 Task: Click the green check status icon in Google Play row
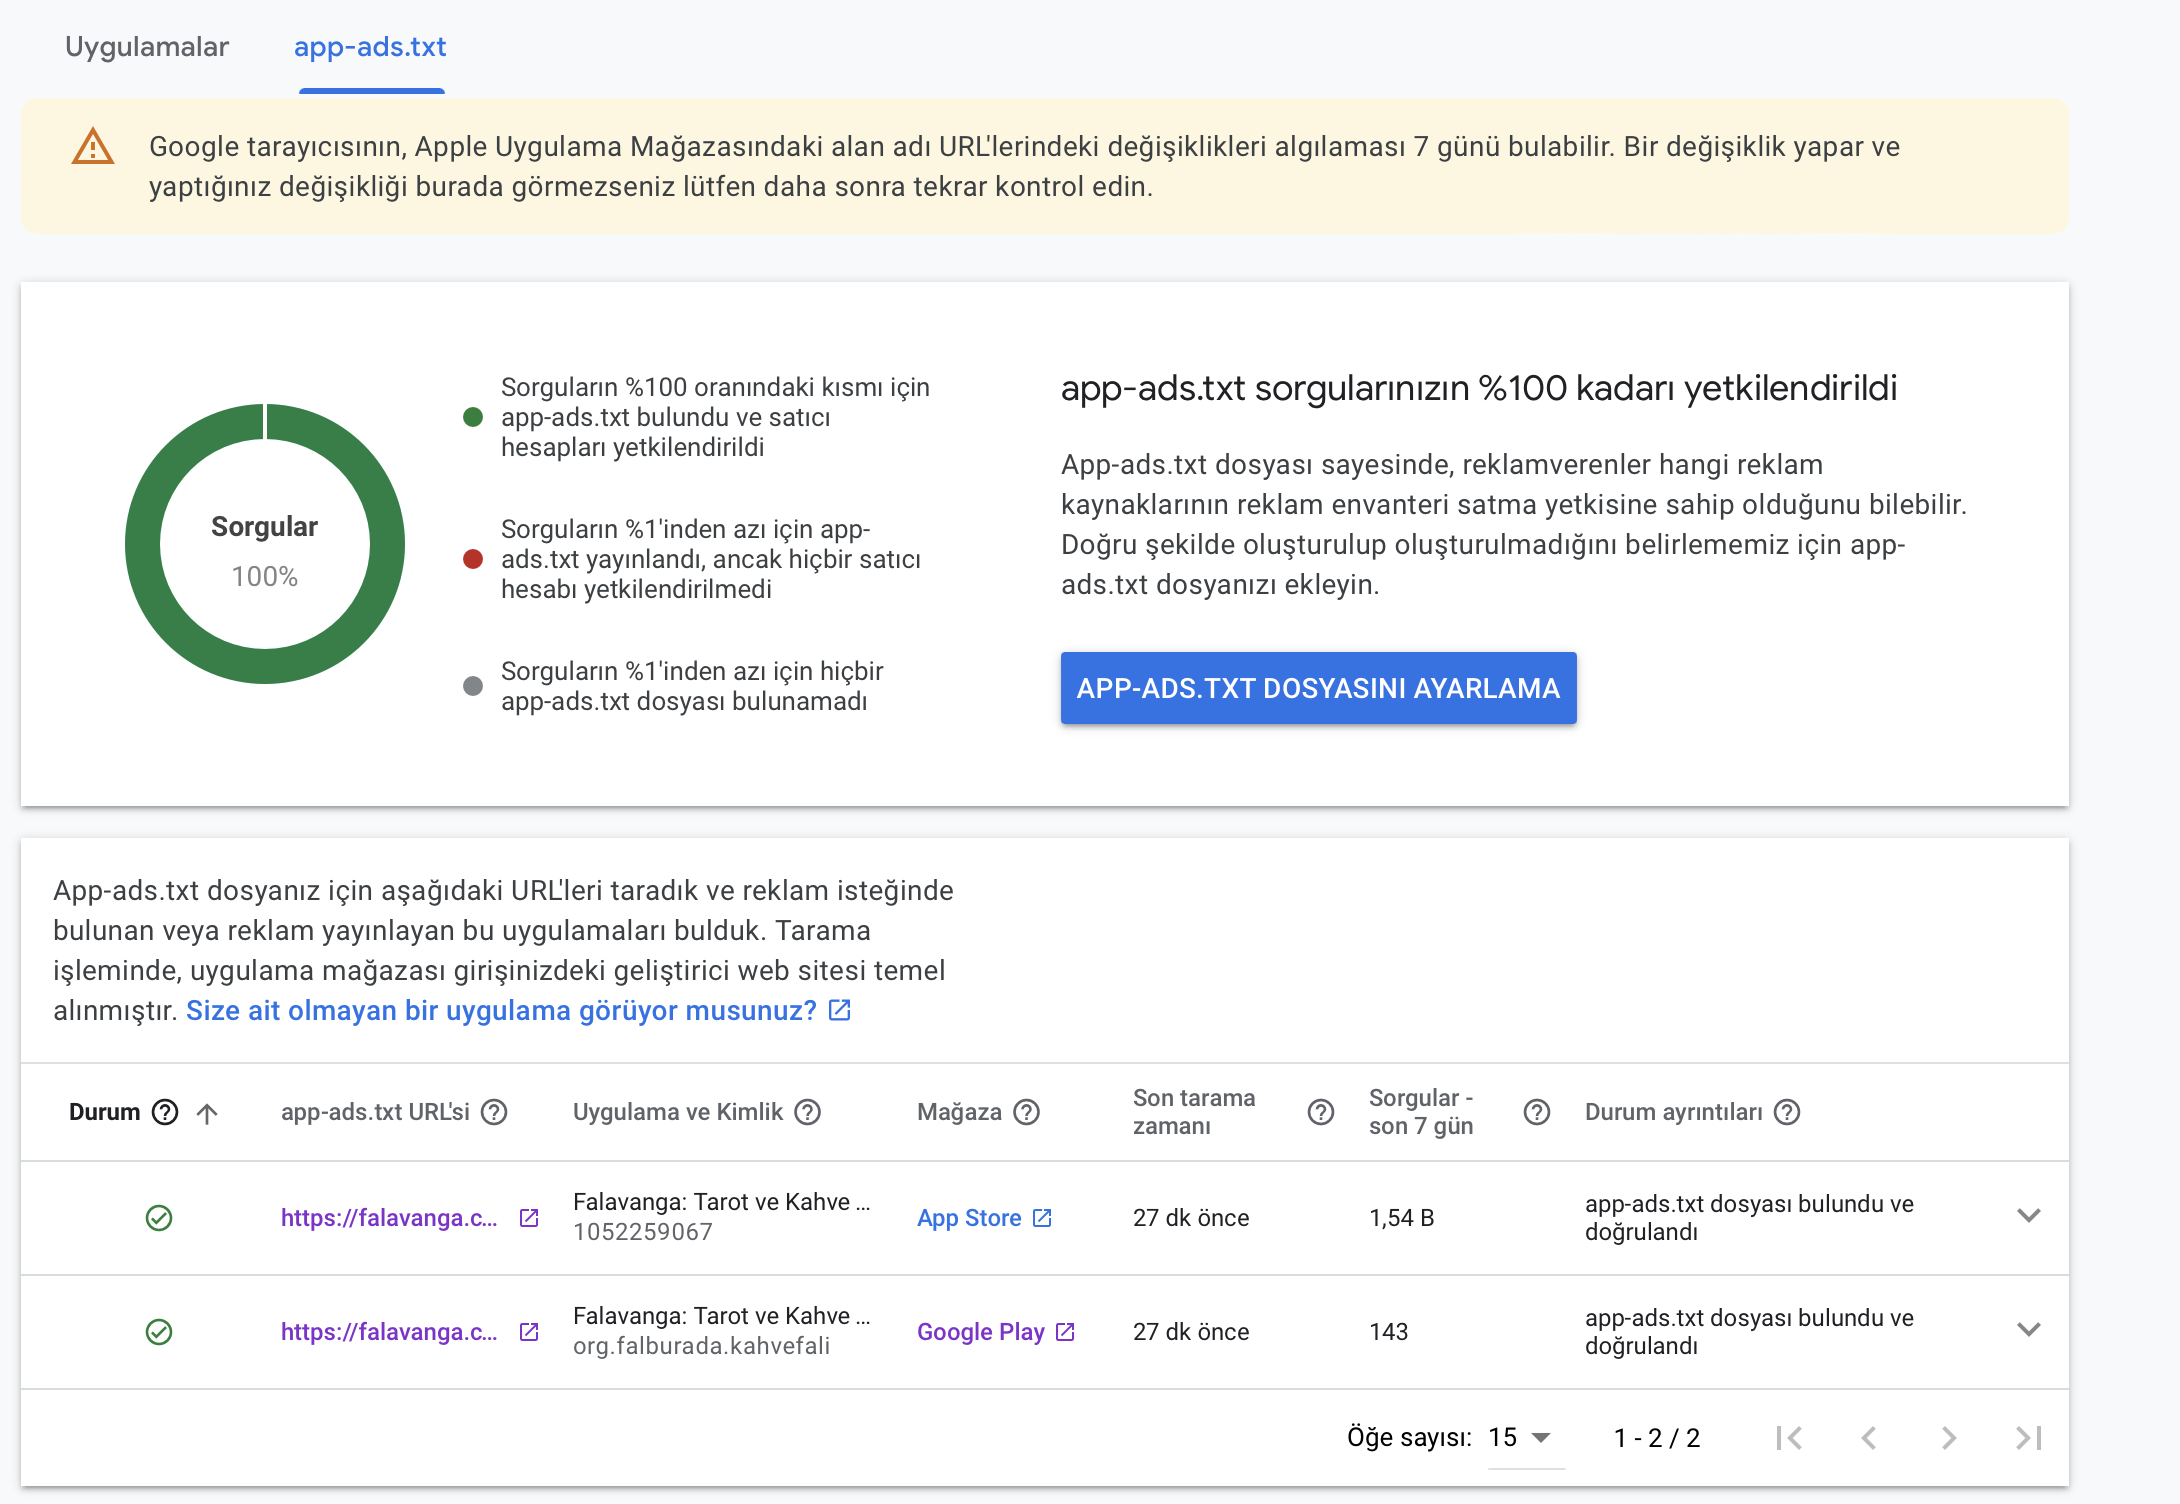(x=159, y=1332)
